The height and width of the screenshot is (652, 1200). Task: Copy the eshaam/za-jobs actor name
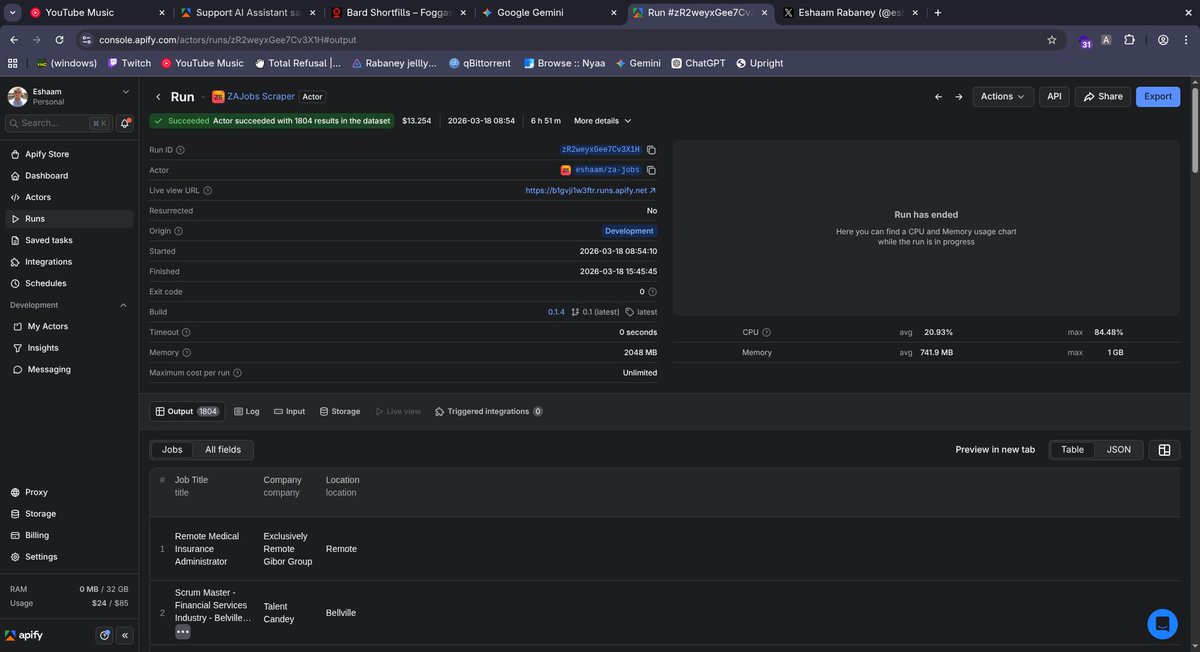[x=651, y=170]
